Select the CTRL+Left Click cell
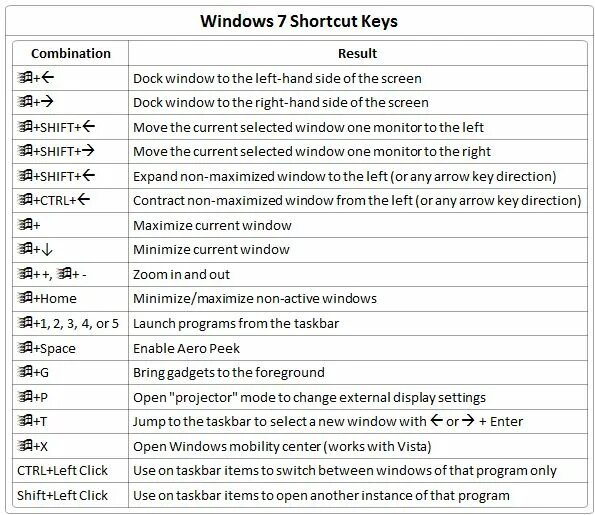Screen dimensions: 595x515 [71, 471]
